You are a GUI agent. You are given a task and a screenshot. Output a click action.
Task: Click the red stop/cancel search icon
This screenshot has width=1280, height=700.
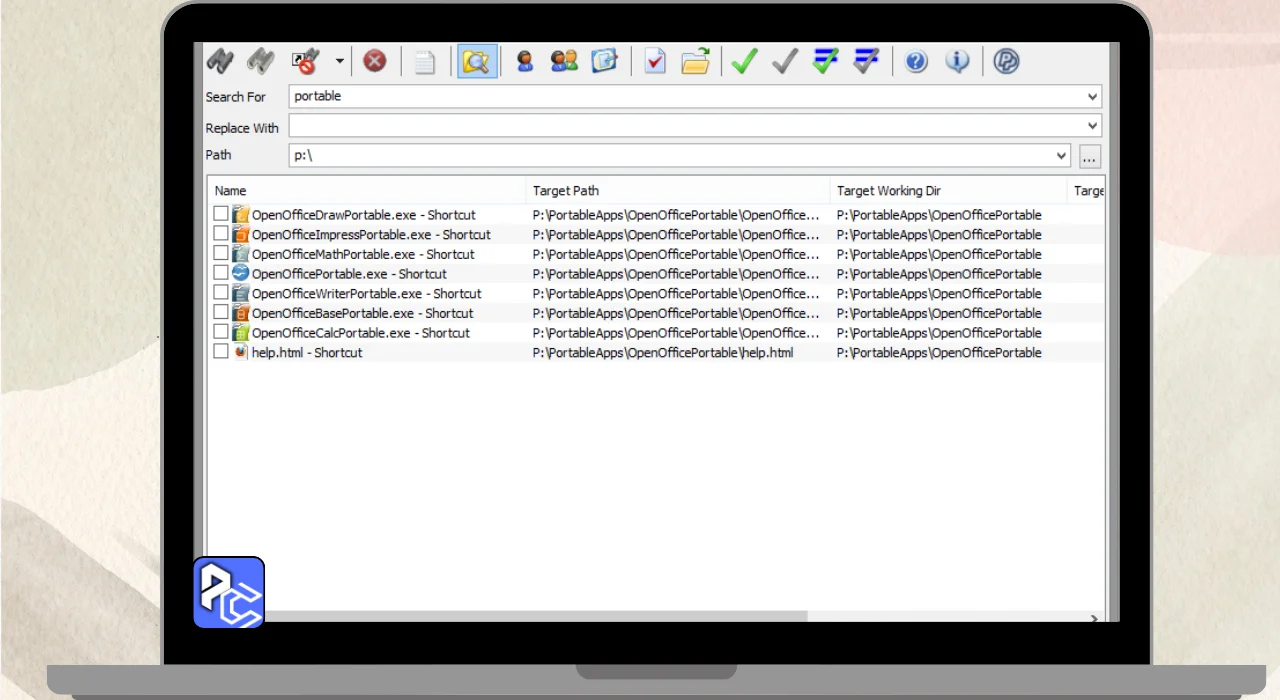coord(374,62)
